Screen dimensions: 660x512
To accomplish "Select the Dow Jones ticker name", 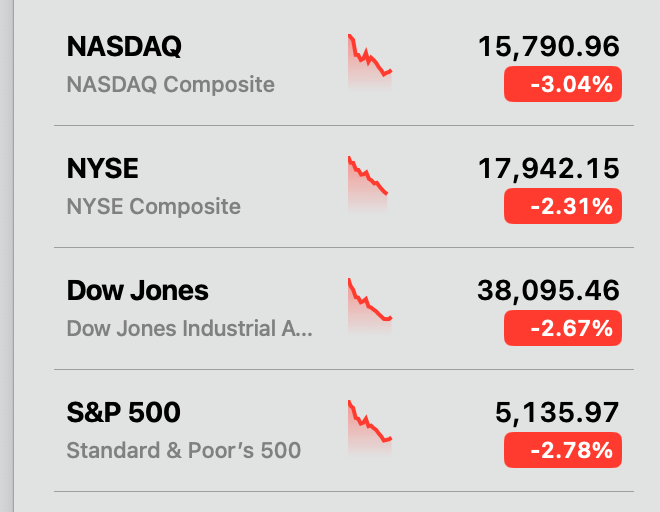I will [138, 291].
